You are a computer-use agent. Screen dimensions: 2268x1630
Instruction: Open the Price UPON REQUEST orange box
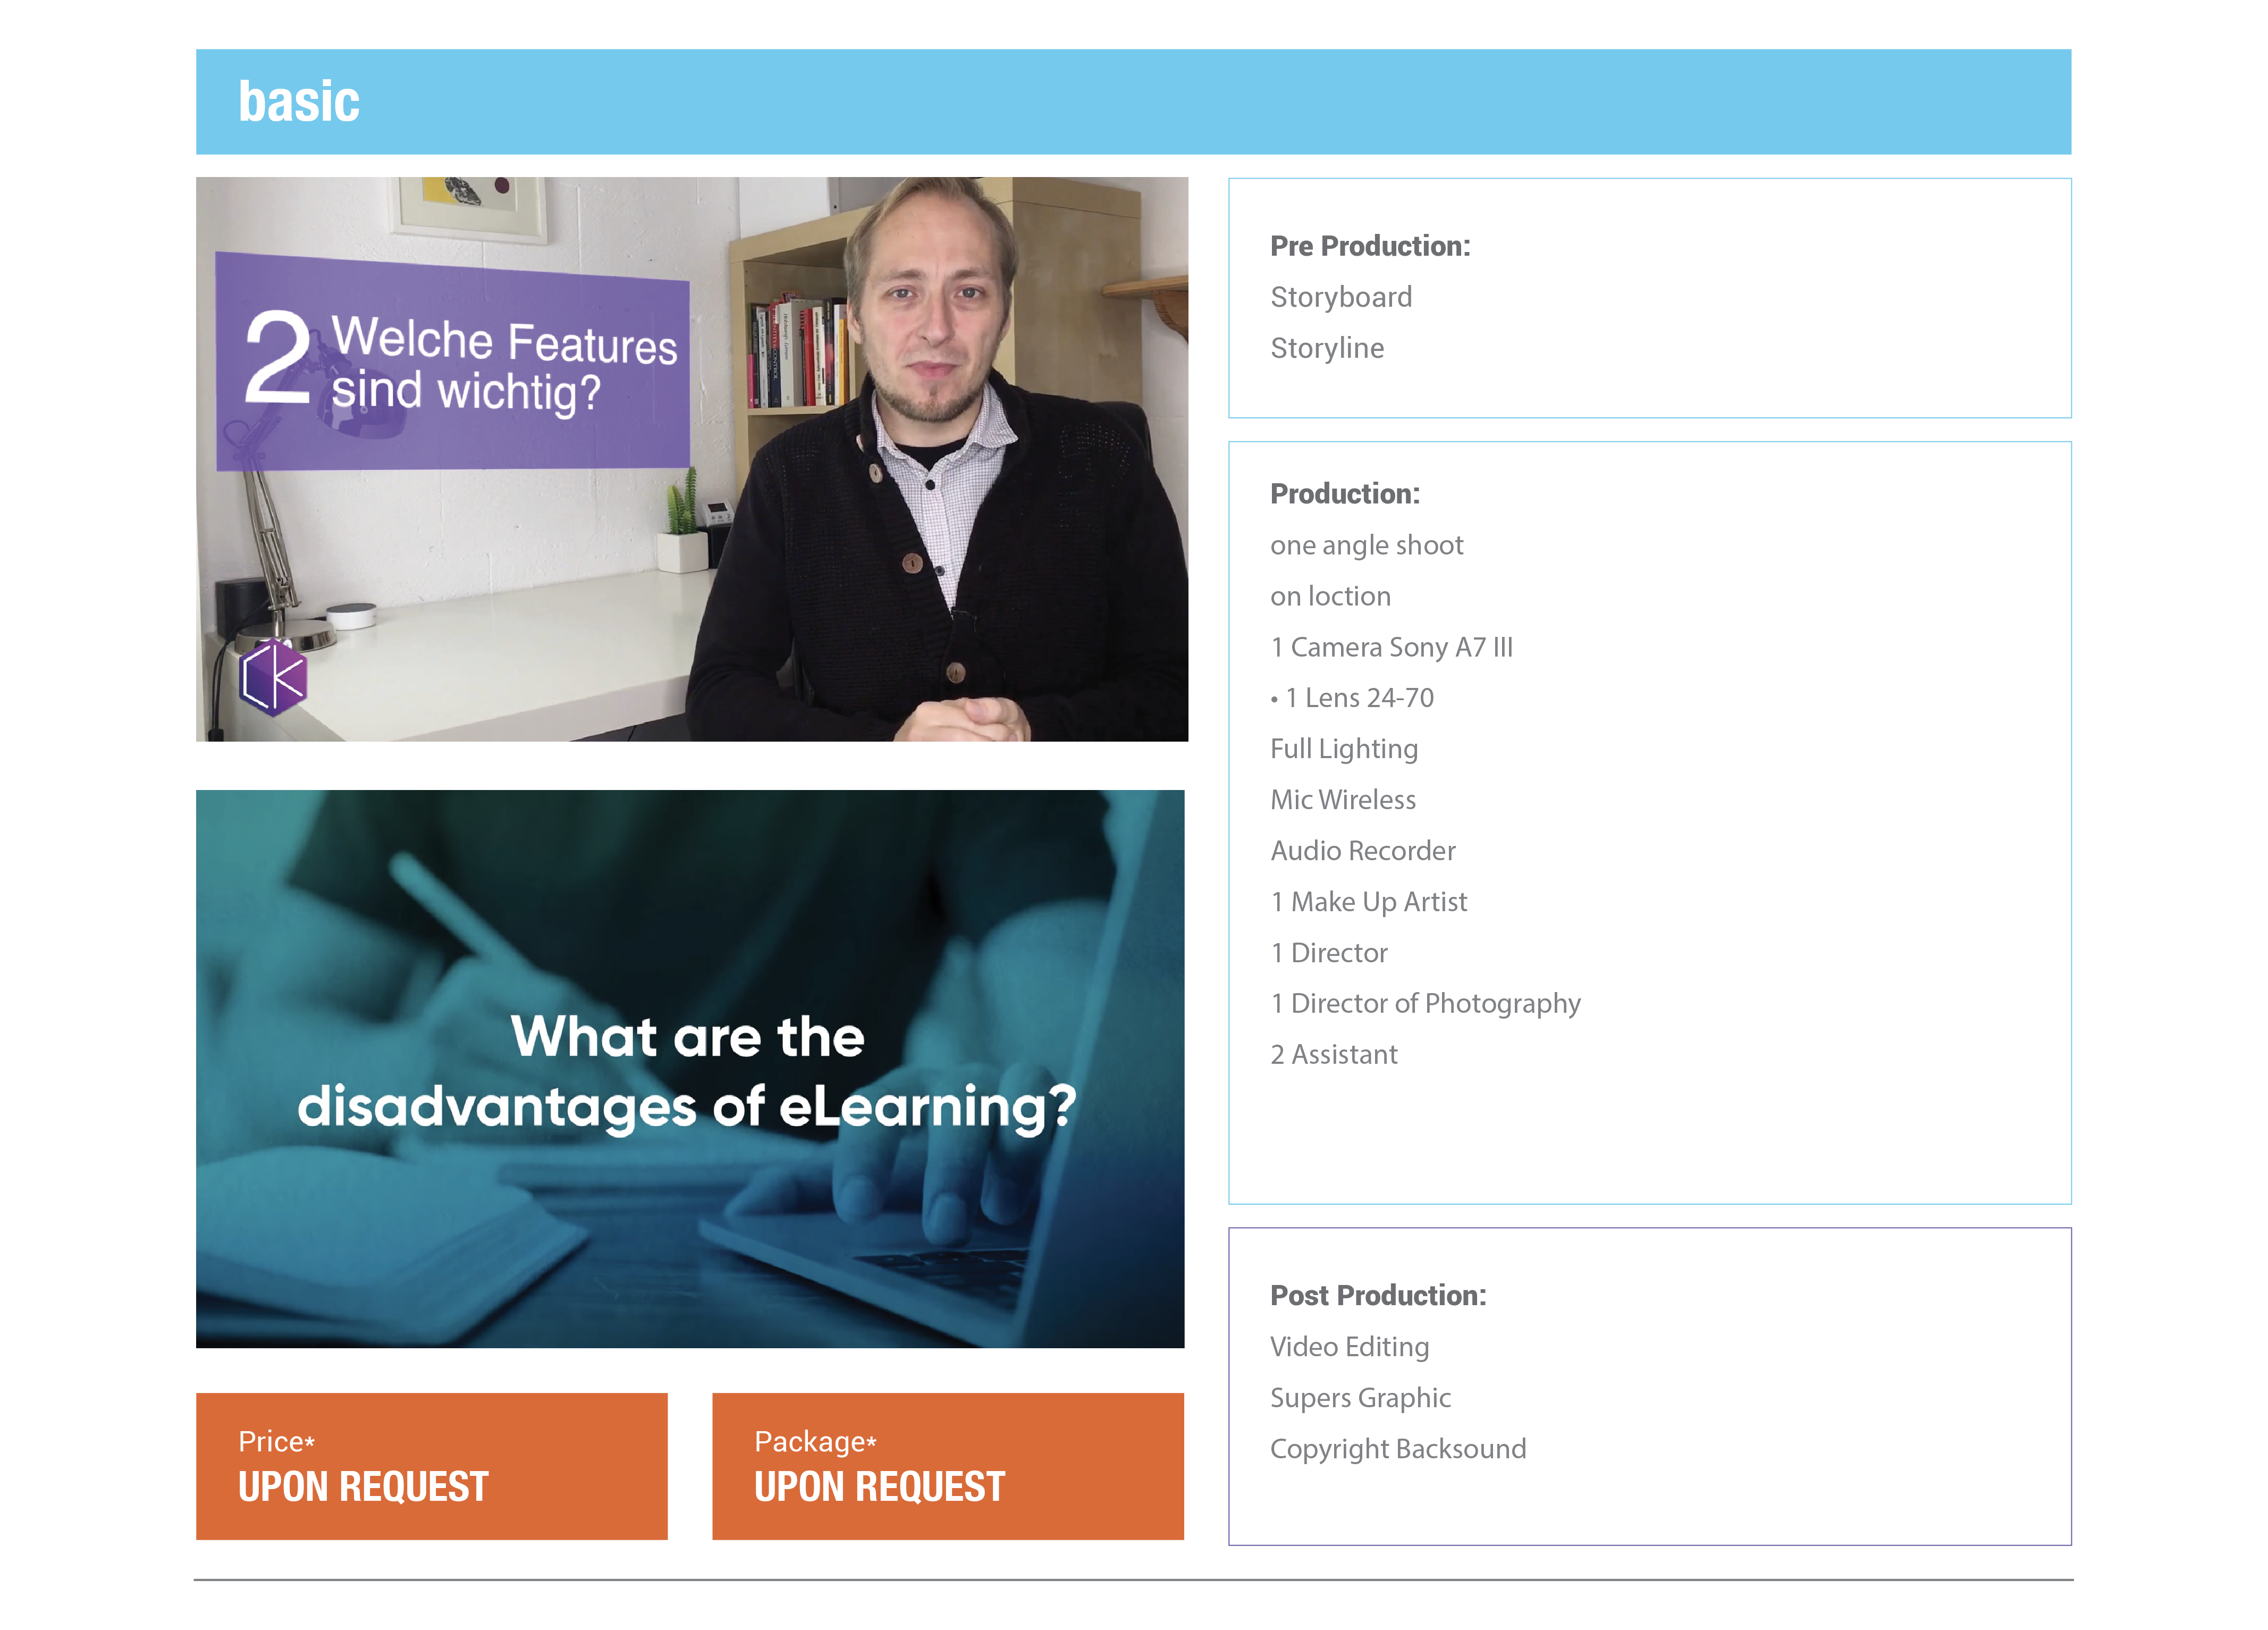pyautogui.click(x=432, y=1466)
